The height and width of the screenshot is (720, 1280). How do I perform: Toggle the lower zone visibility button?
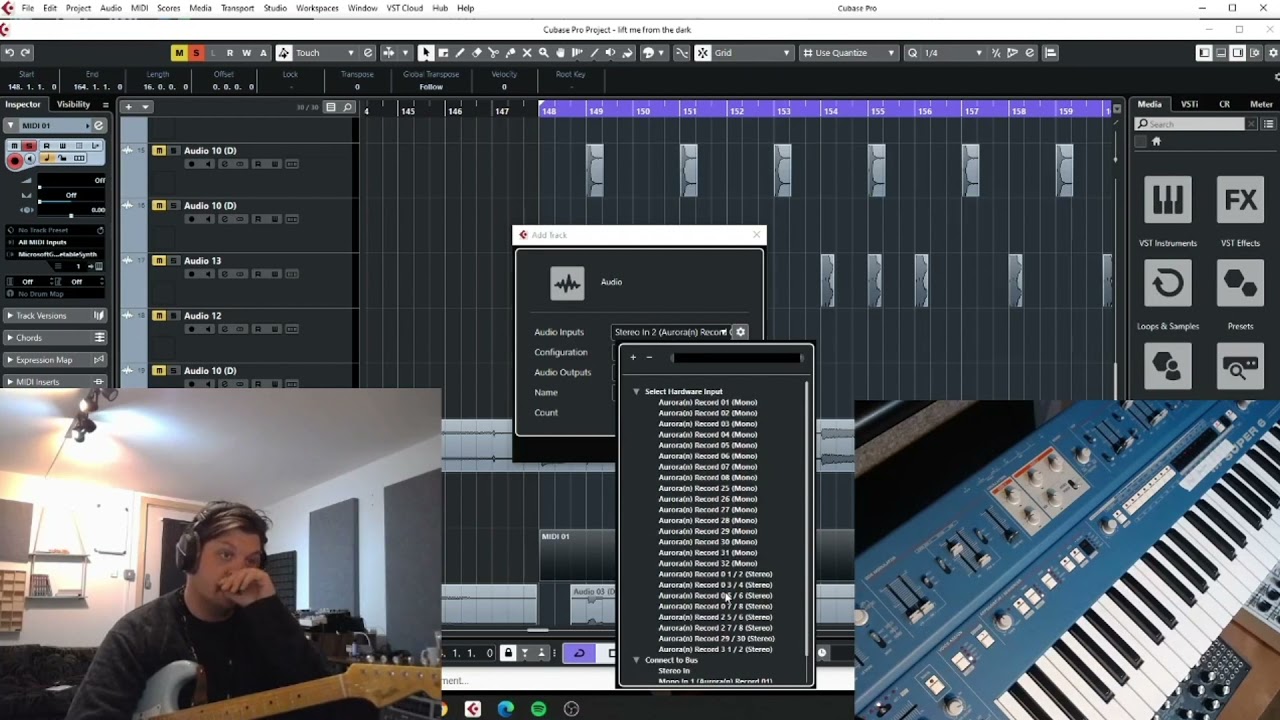[x=1222, y=53]
